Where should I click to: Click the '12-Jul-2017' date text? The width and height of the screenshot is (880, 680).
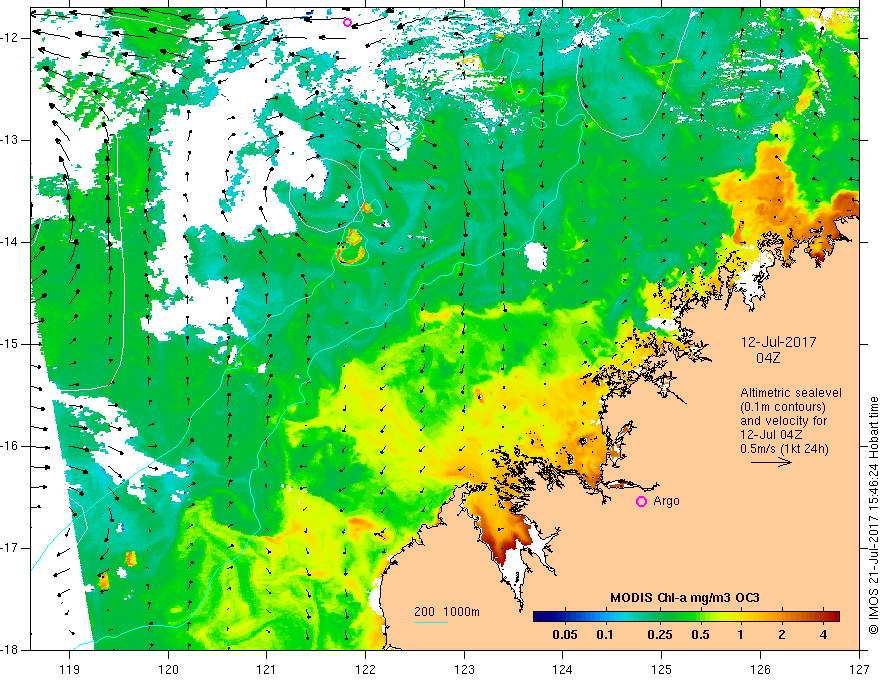(778, 342)
